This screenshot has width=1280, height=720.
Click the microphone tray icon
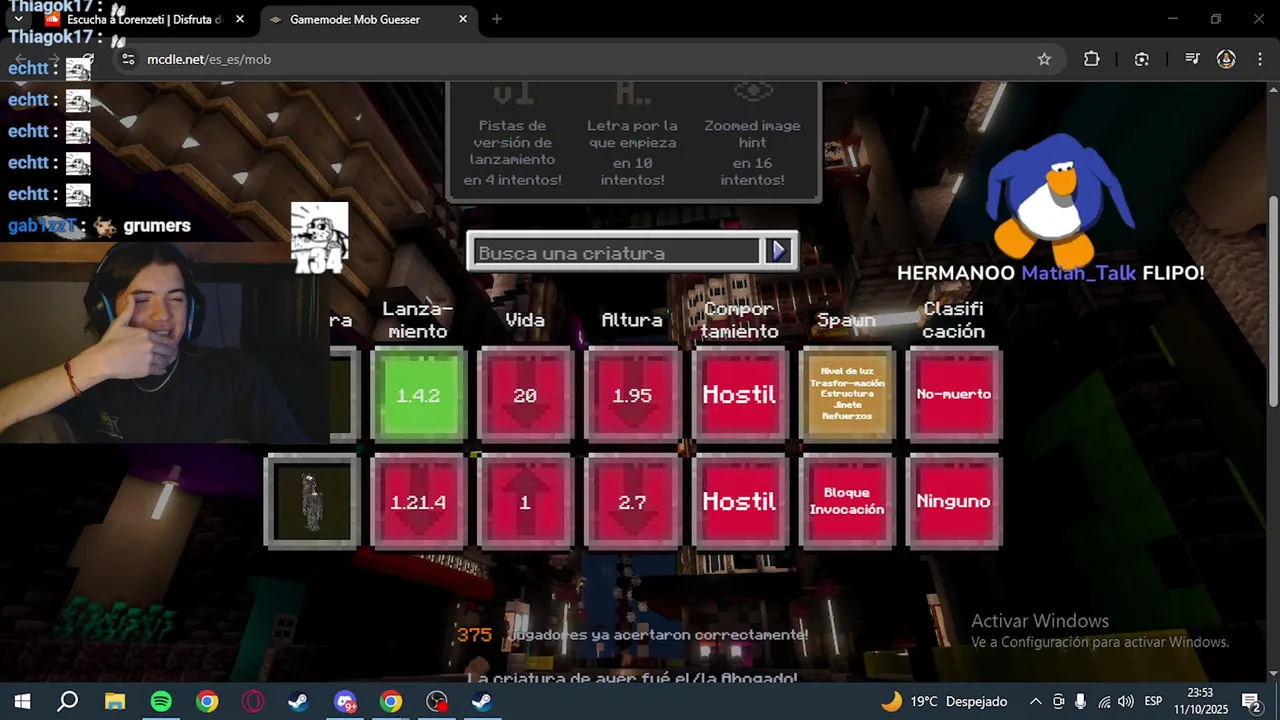pyautogui.click(x=1081, y=701)
